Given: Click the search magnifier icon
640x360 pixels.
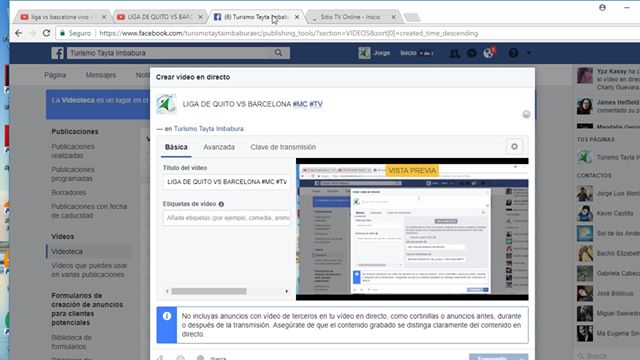Looking at the screenshot, I should [278, 53].
